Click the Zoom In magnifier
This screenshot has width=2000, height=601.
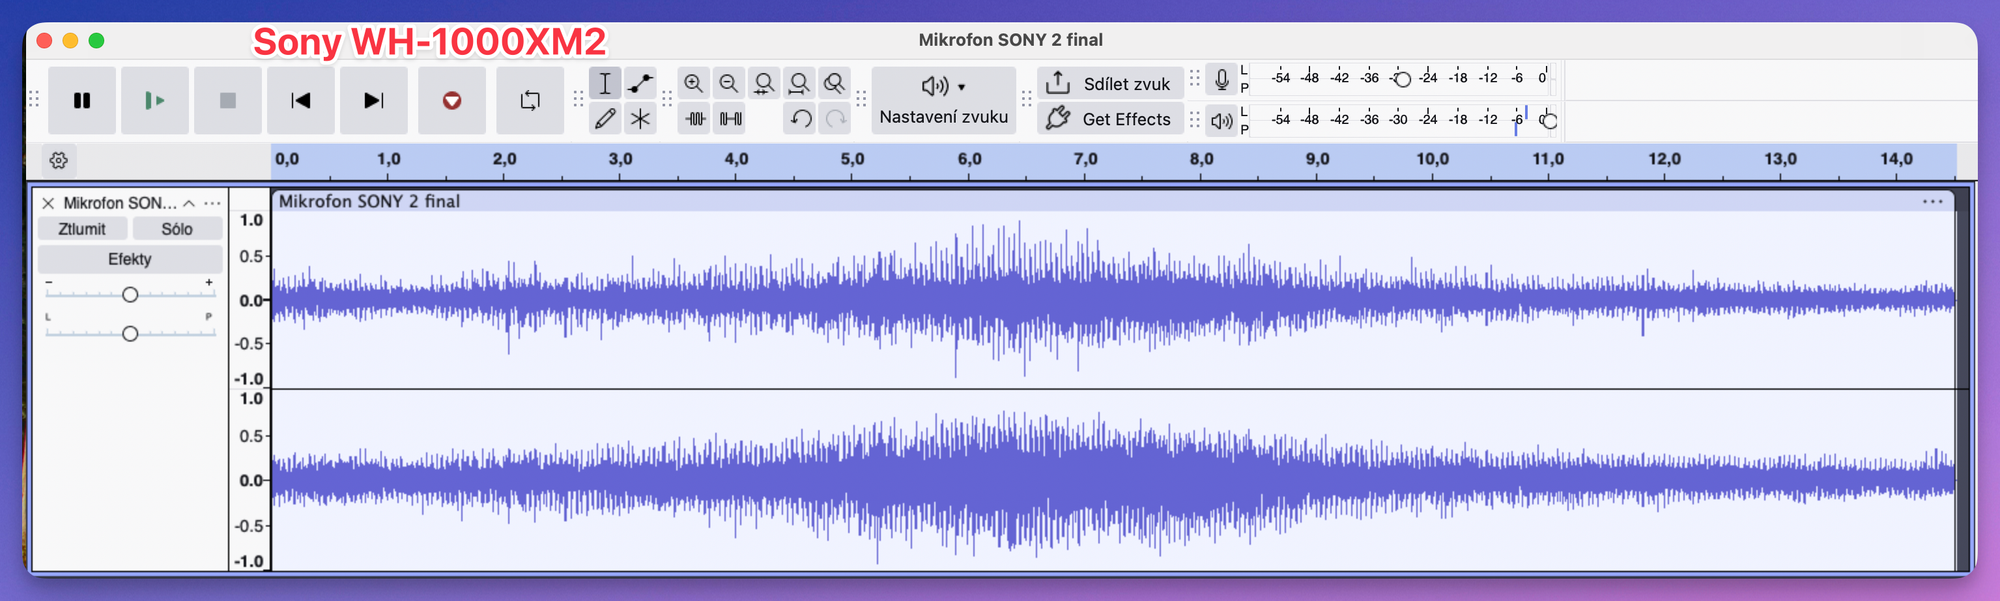693,83
